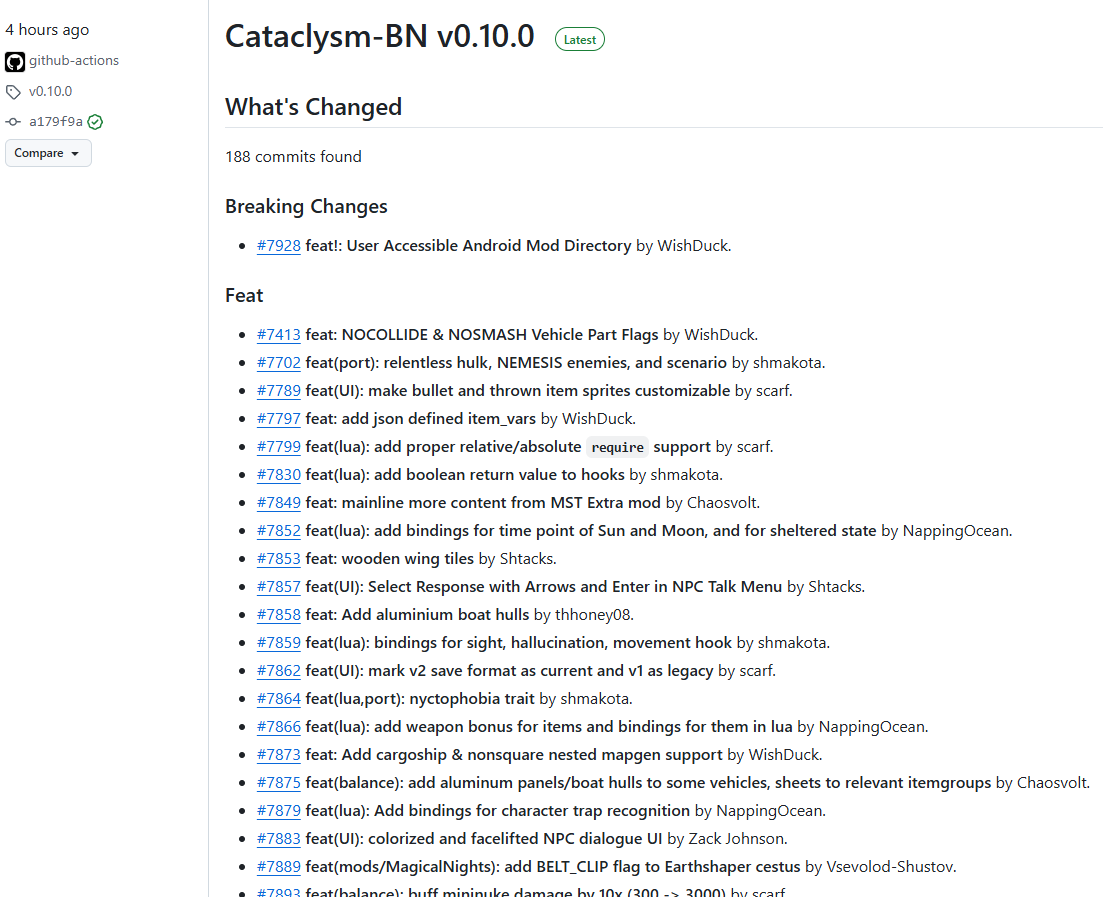Open commit a179f9a link
Screen dimensions: 1112x897
(56, 122)
